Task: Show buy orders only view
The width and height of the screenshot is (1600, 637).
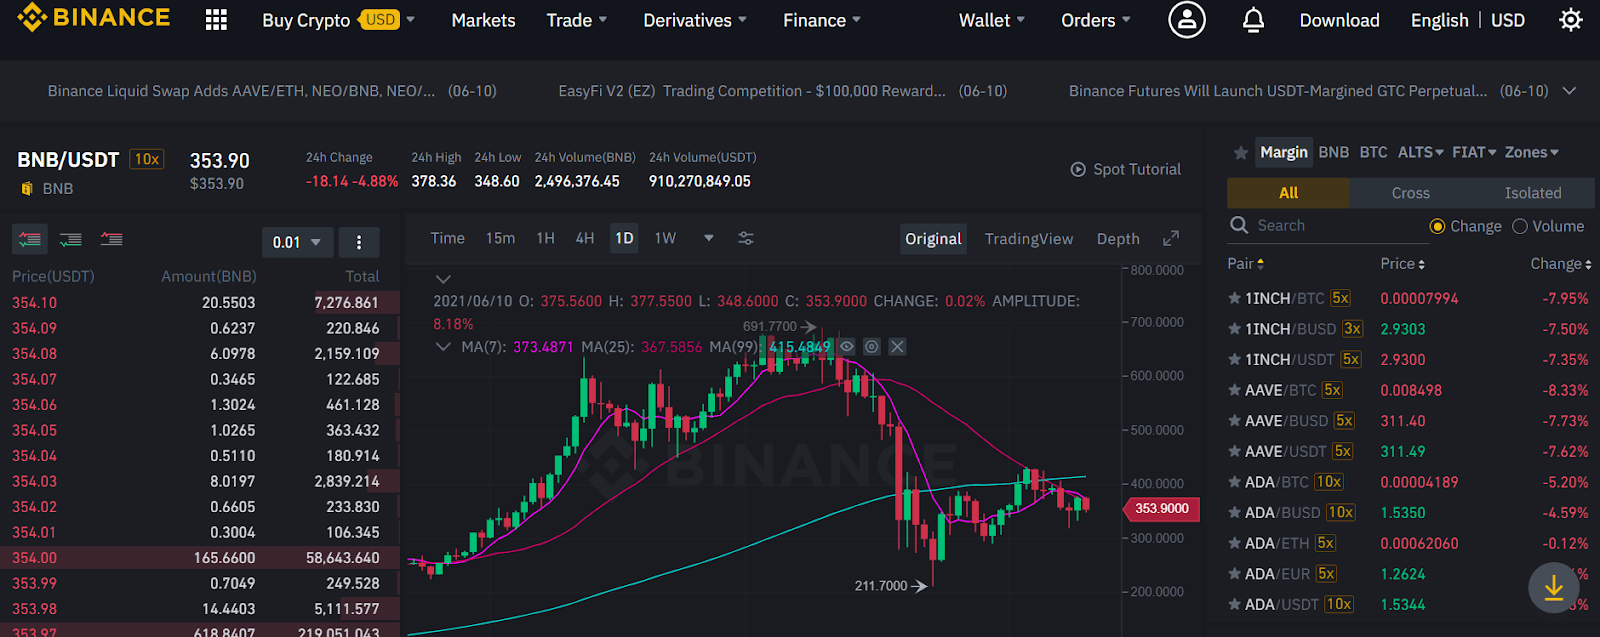Action: pyautogui.click(x=71, y=239)
